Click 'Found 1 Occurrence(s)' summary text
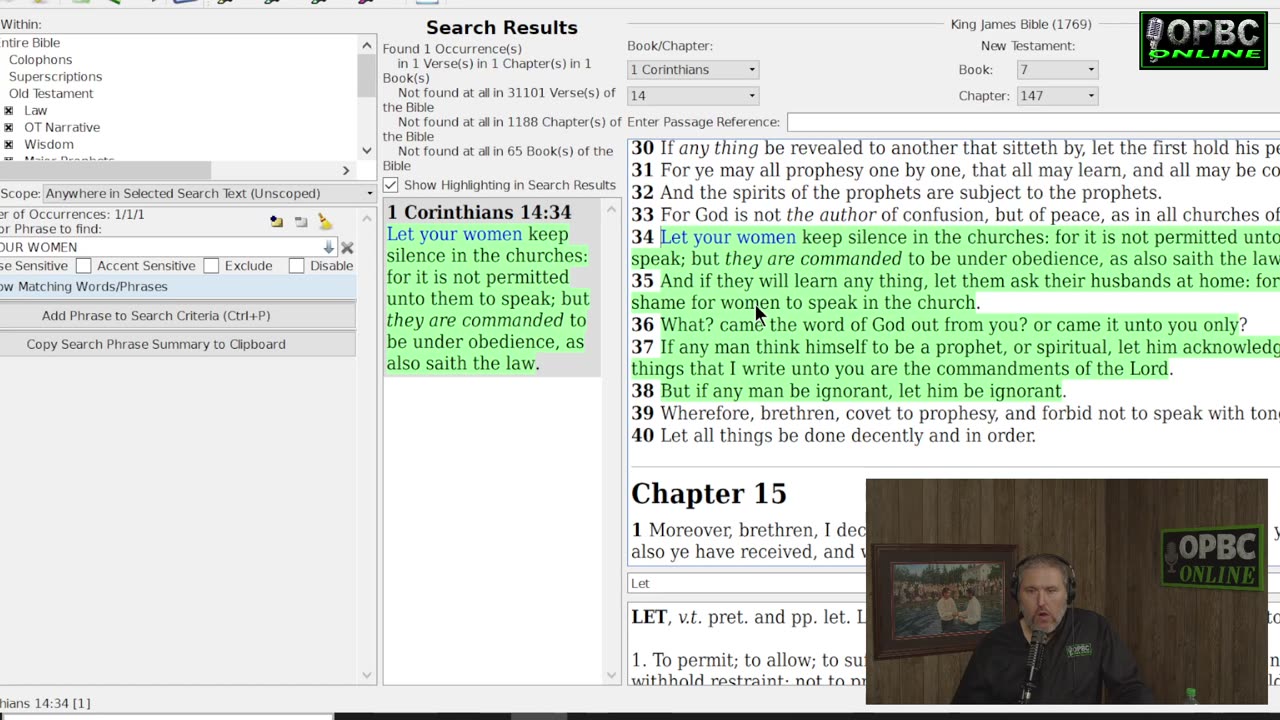Viewport: 1280px width, 720px height. pyautogui.click(x=452, y=49)
